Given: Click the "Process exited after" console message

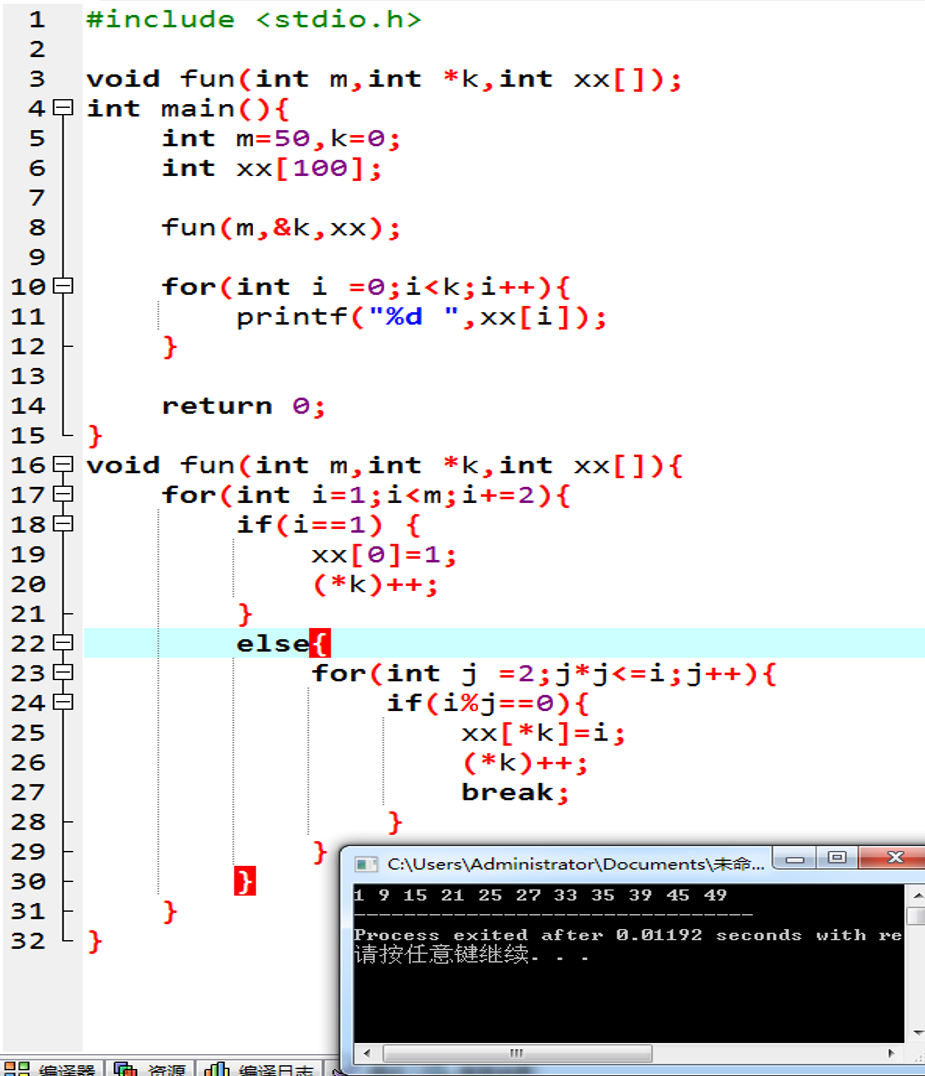Looking at the screenshot, I should (x=478, y=935).
